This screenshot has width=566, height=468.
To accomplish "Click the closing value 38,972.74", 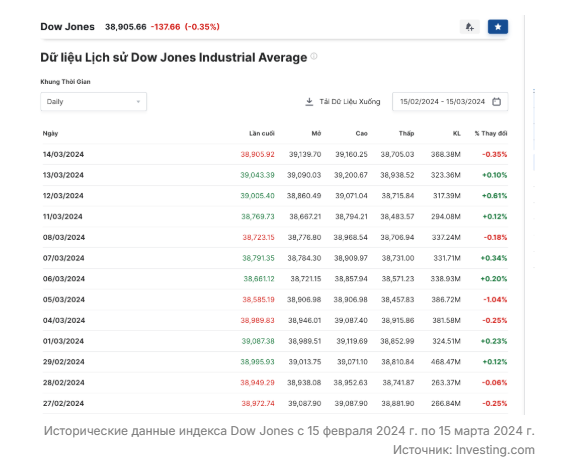I will click(258, 403).
